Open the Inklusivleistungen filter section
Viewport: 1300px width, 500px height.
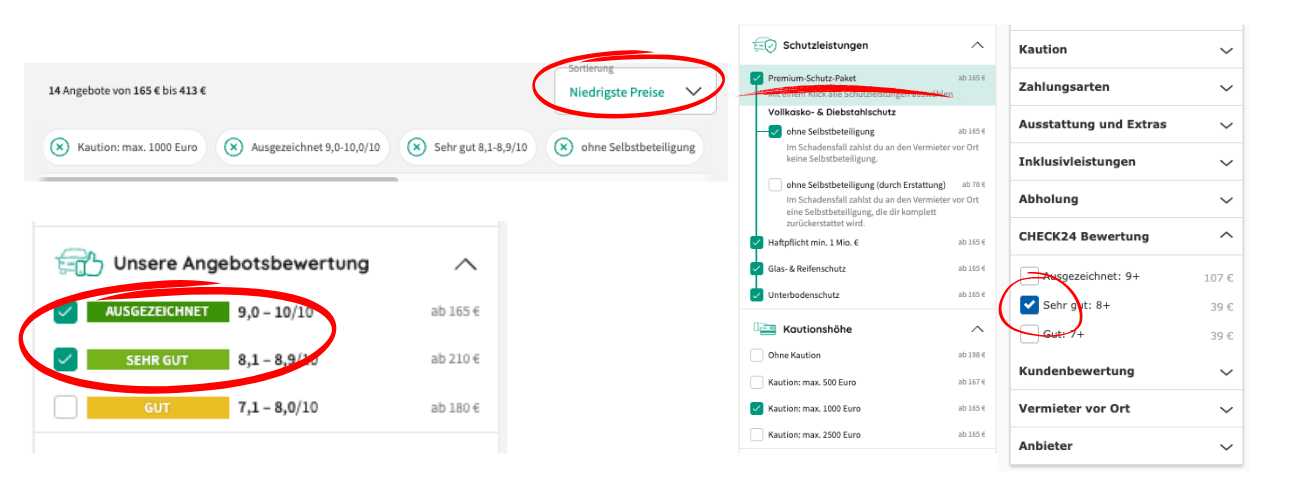click(1226, 162)
